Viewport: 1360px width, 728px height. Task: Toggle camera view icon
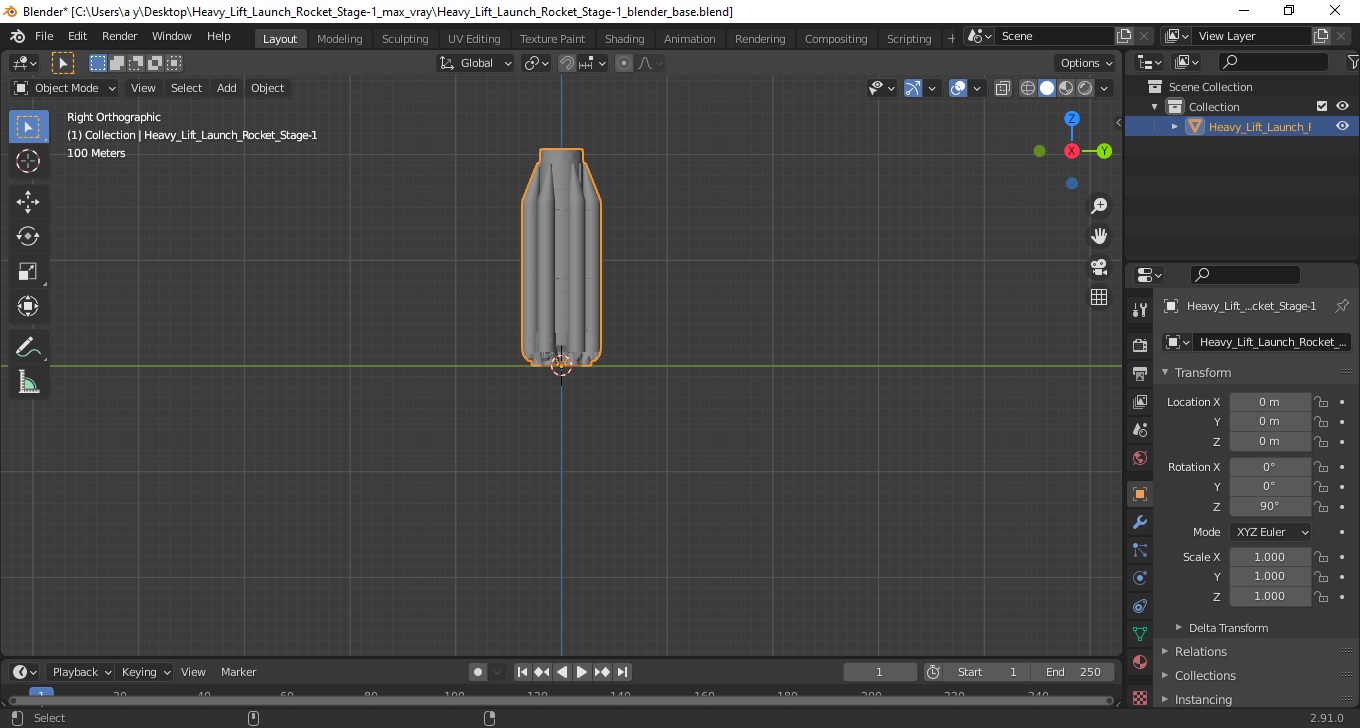[1099, 267]
